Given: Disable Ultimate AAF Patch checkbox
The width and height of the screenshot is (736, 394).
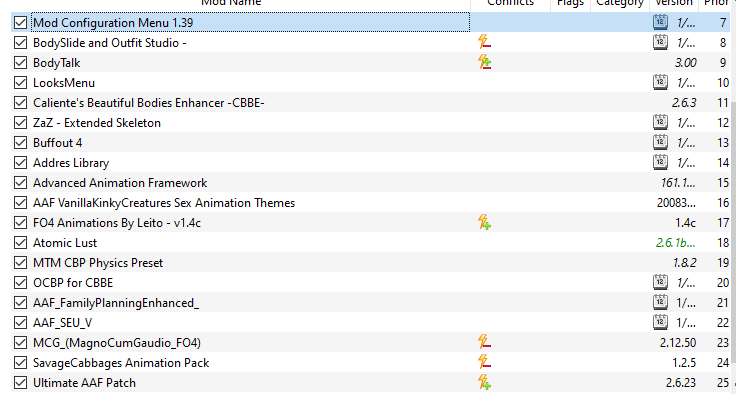Looking at the screenshot, I should tap(20, 383).
